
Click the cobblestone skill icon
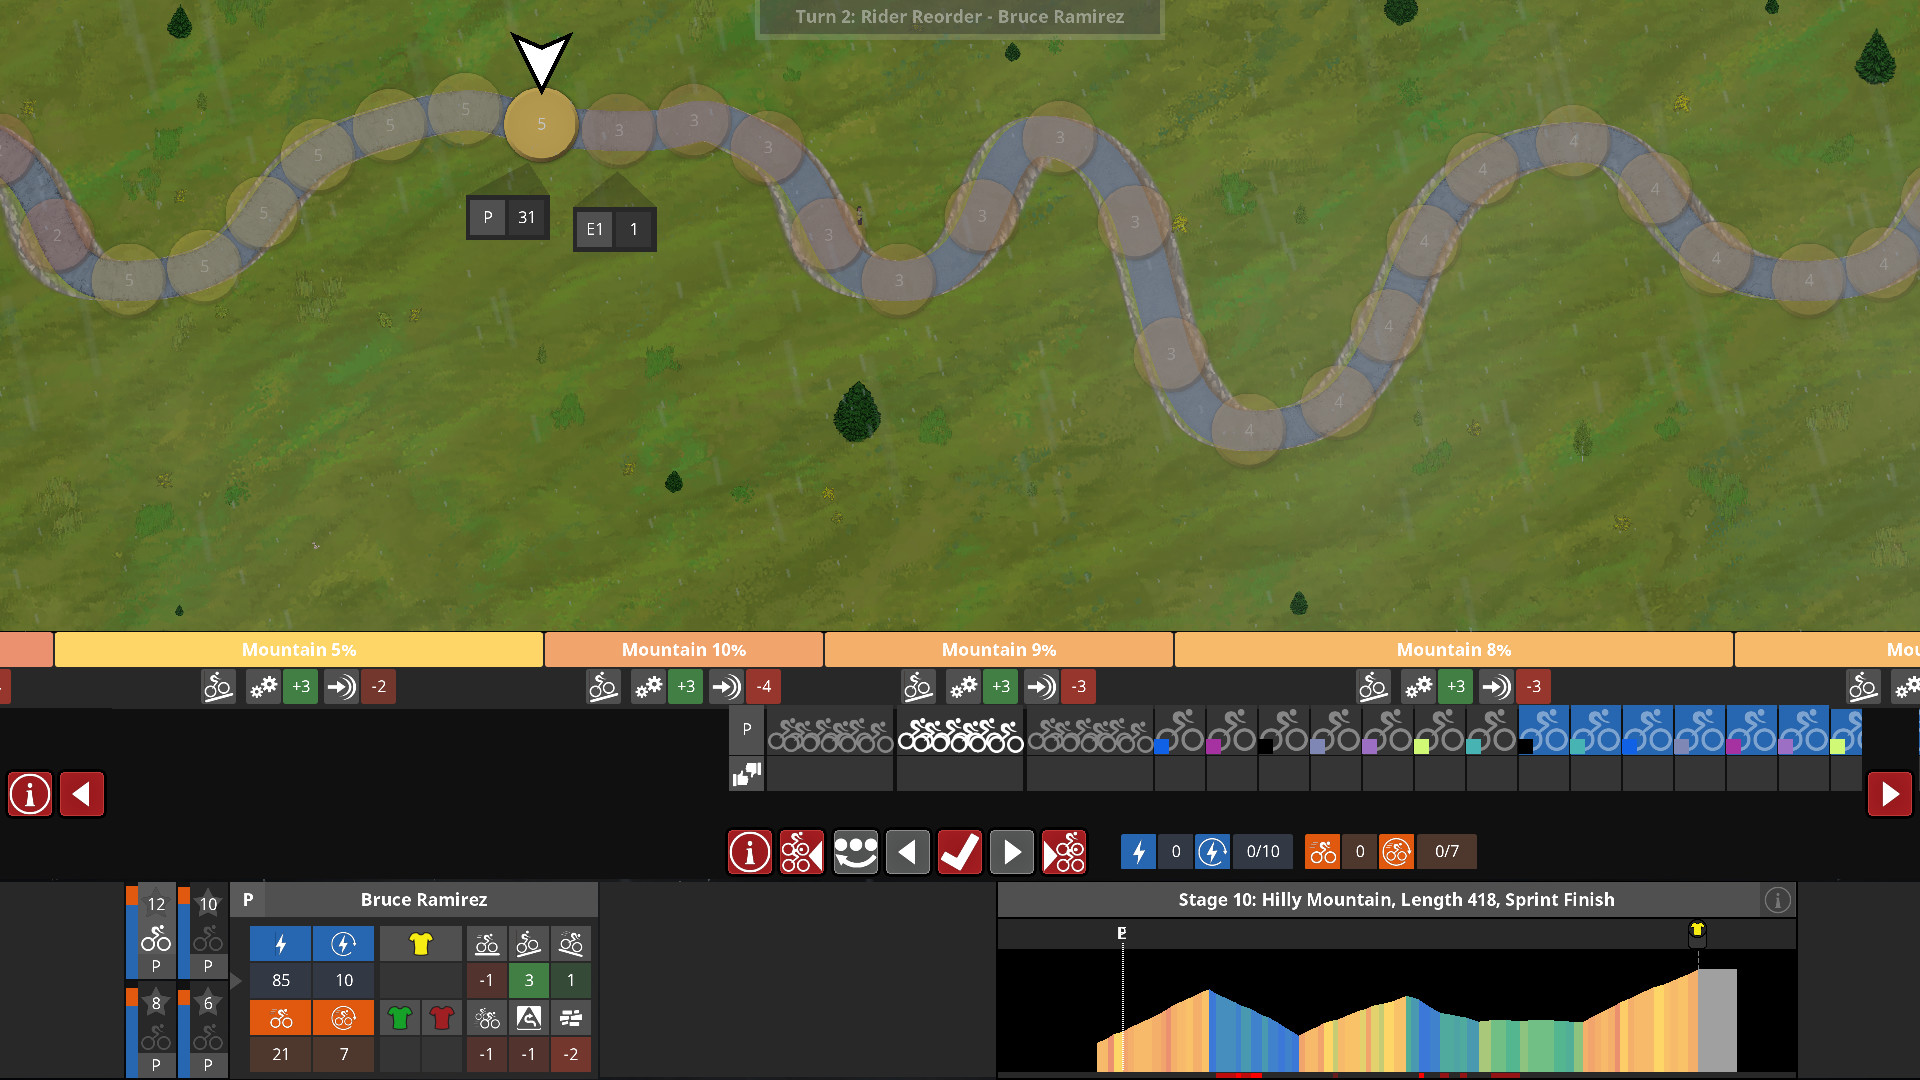[571, 1018]
